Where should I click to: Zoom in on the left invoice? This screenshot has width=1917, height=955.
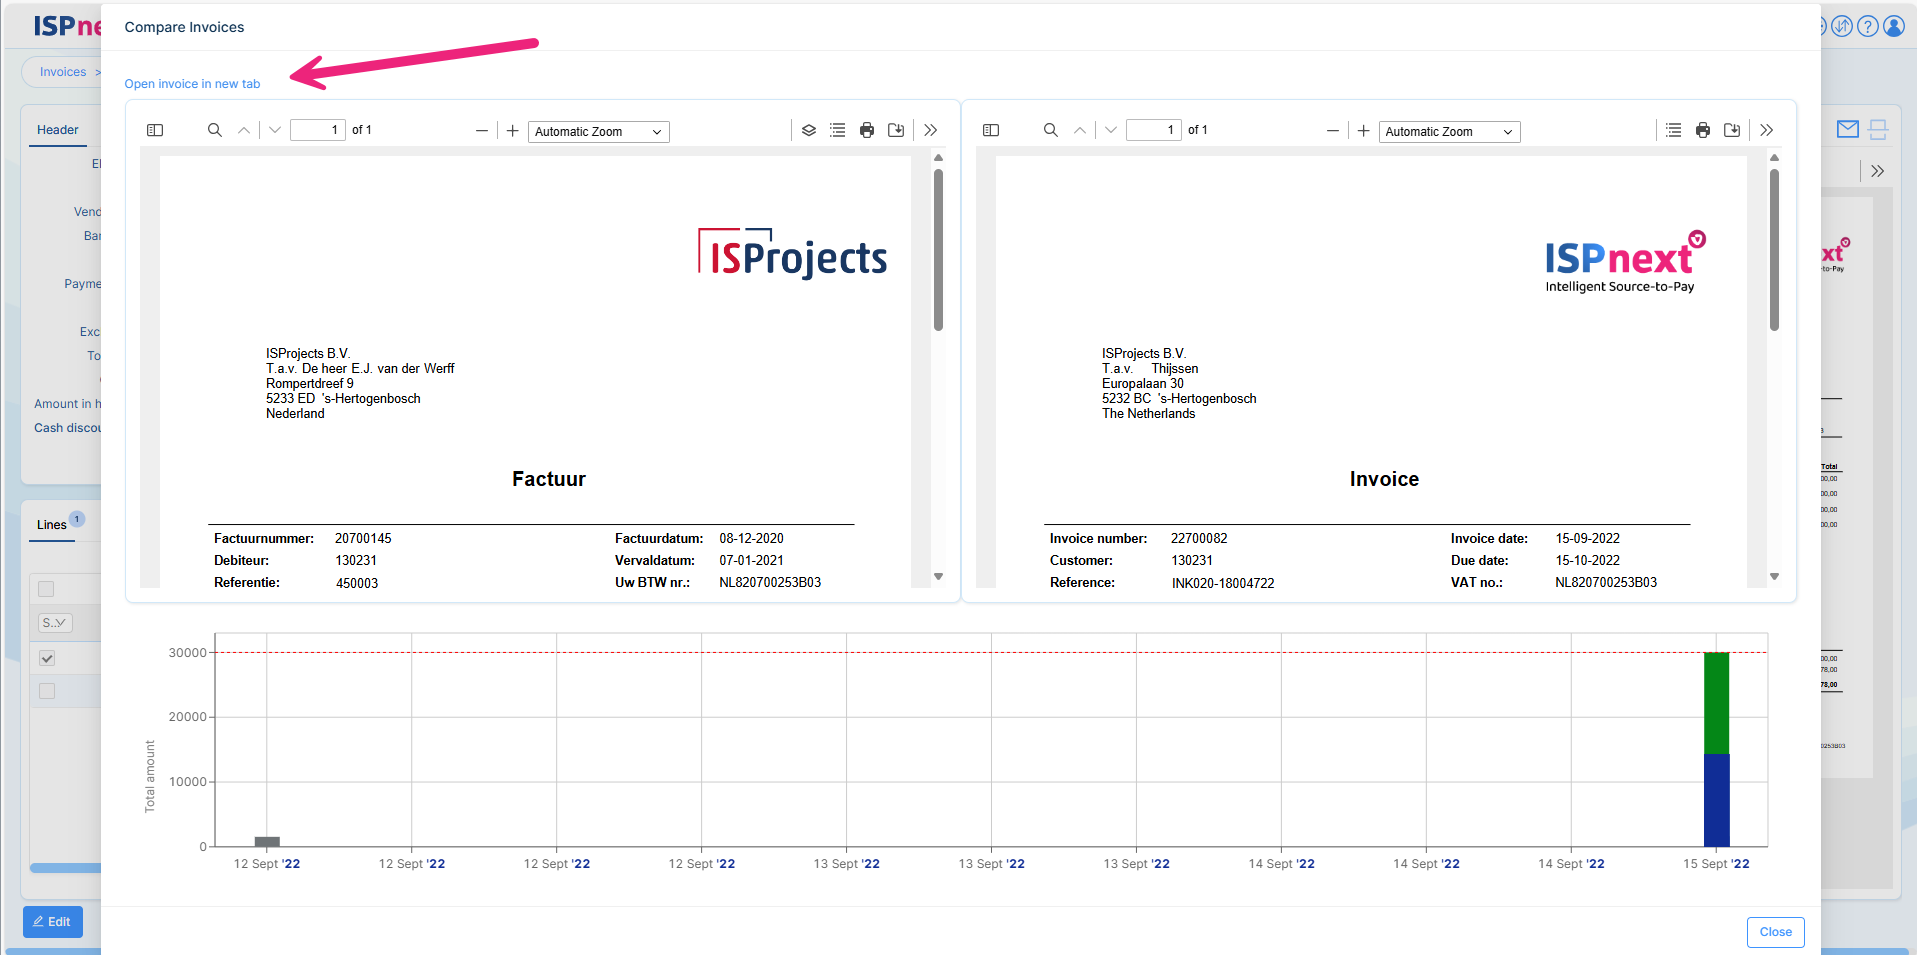pos(513,130)
